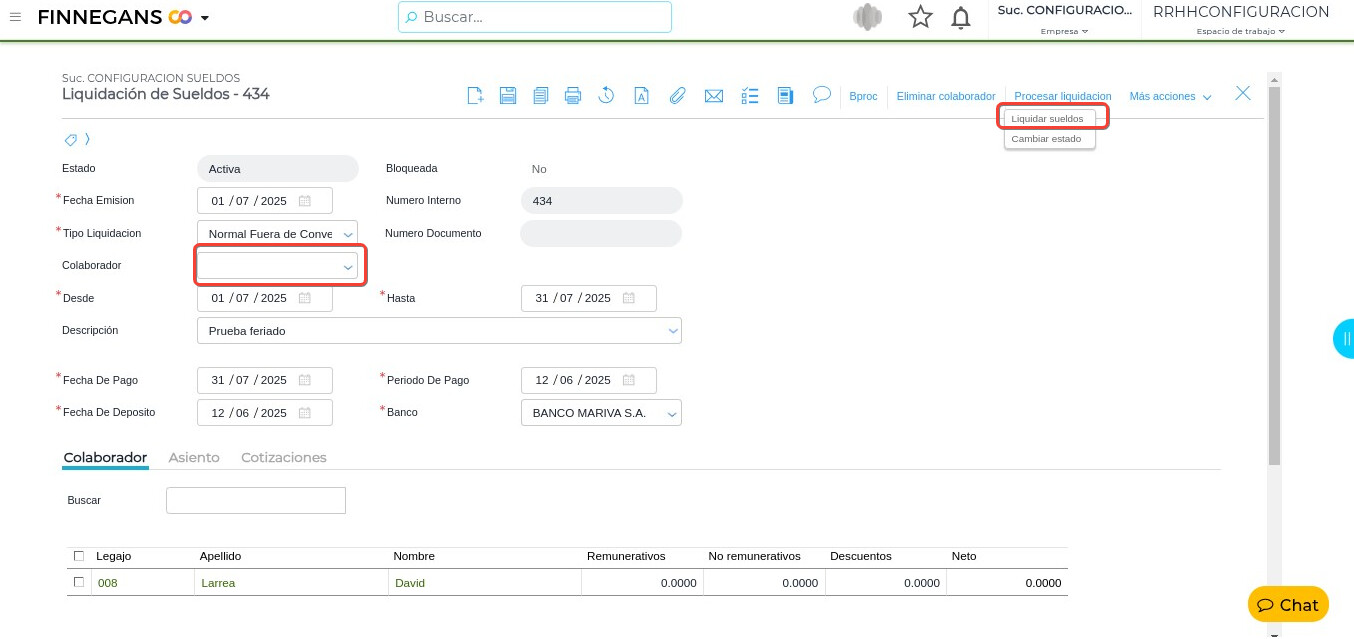Viewport: 1354px width, 639px height.
Task: Click the Descuentos column header
Action: (861, 556)
